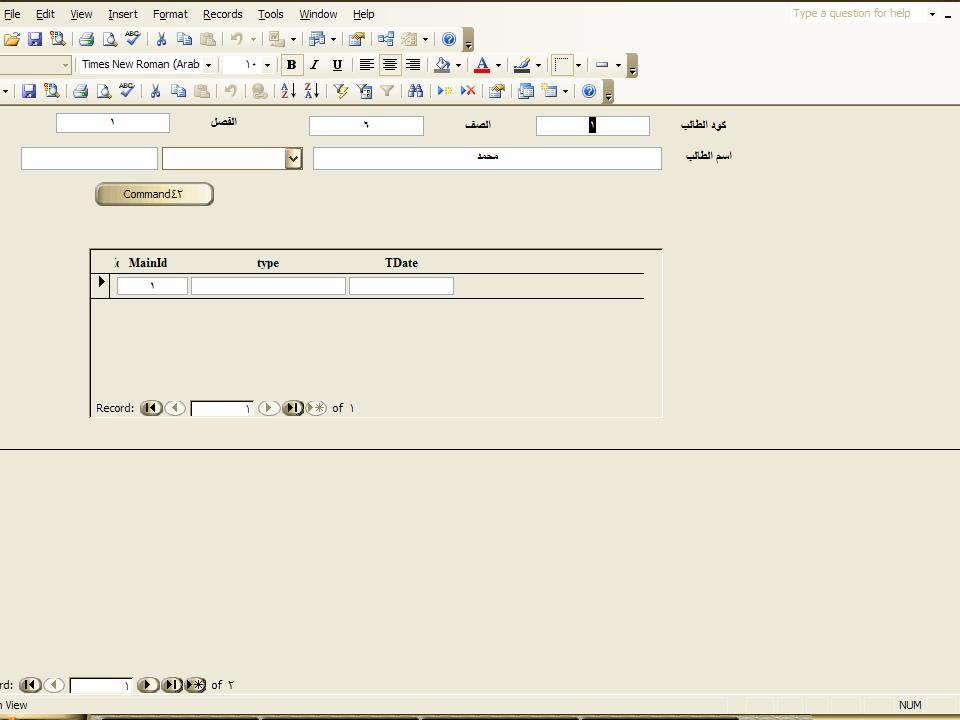Sort descending Z to A
Image resolution: width=960 pixels, height=720 pixels.
312,91
